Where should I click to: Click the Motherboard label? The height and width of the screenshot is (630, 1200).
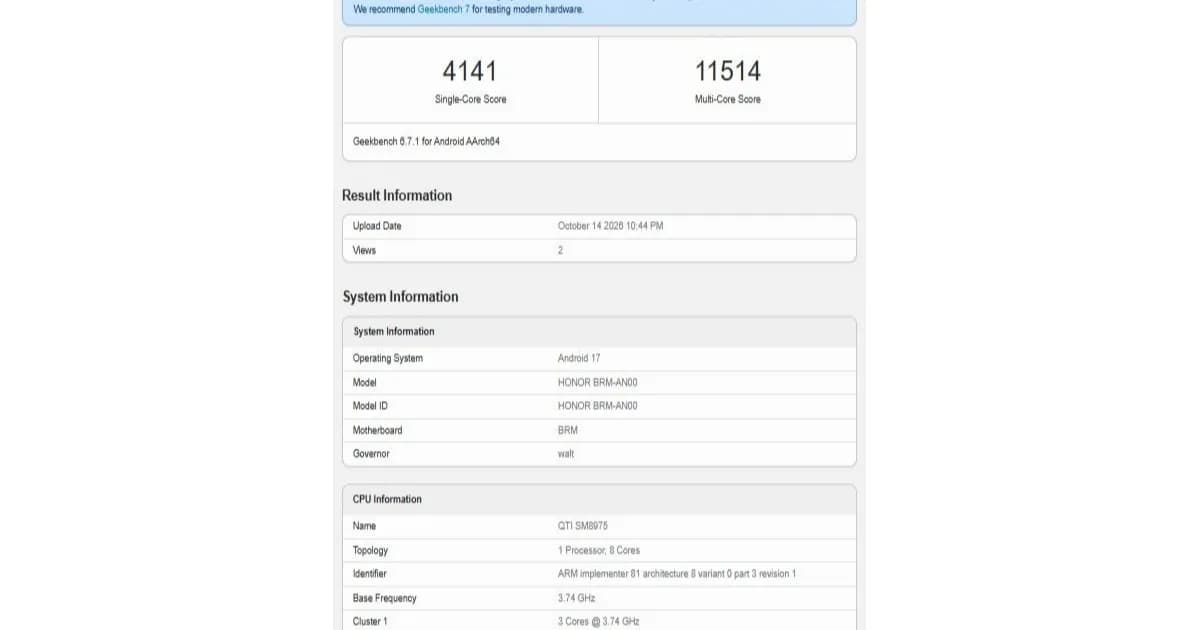pyautogui.click(x=378, y=430)
